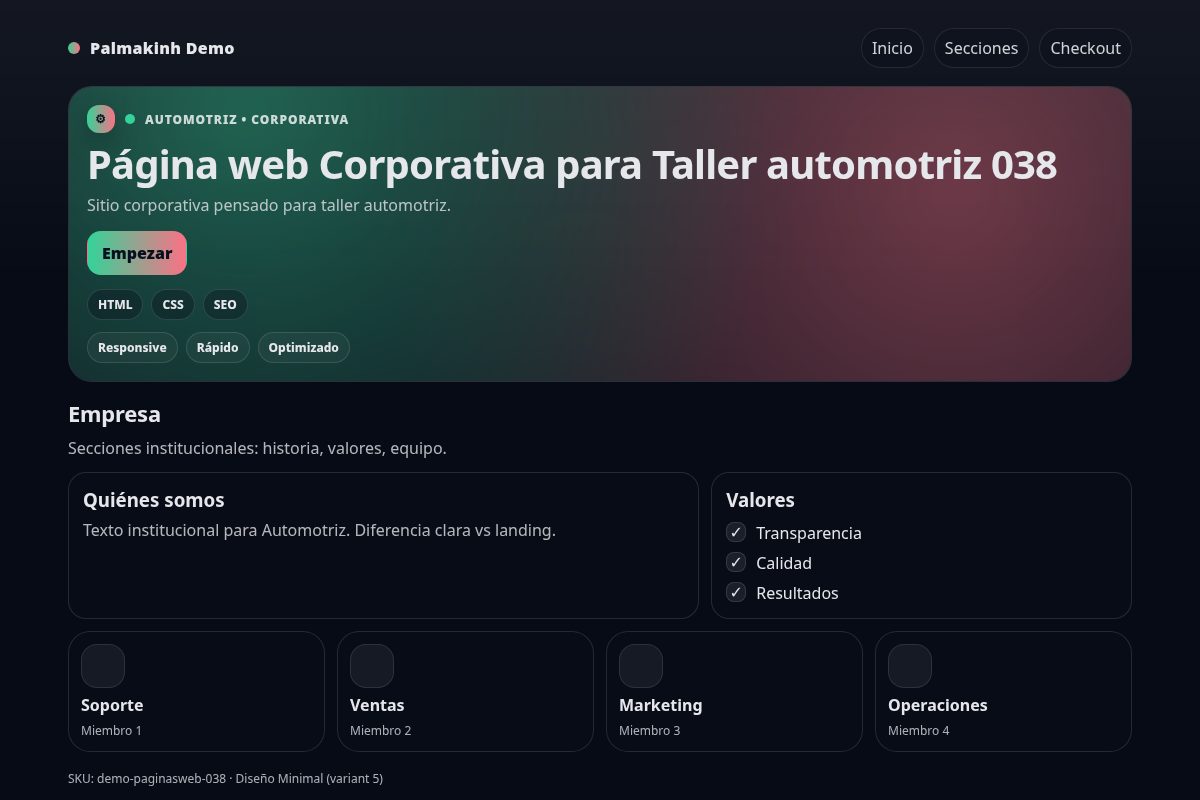This screenshot has height=800, width=1200.
Task: Choose the Responsive chip
Action: 132,347
